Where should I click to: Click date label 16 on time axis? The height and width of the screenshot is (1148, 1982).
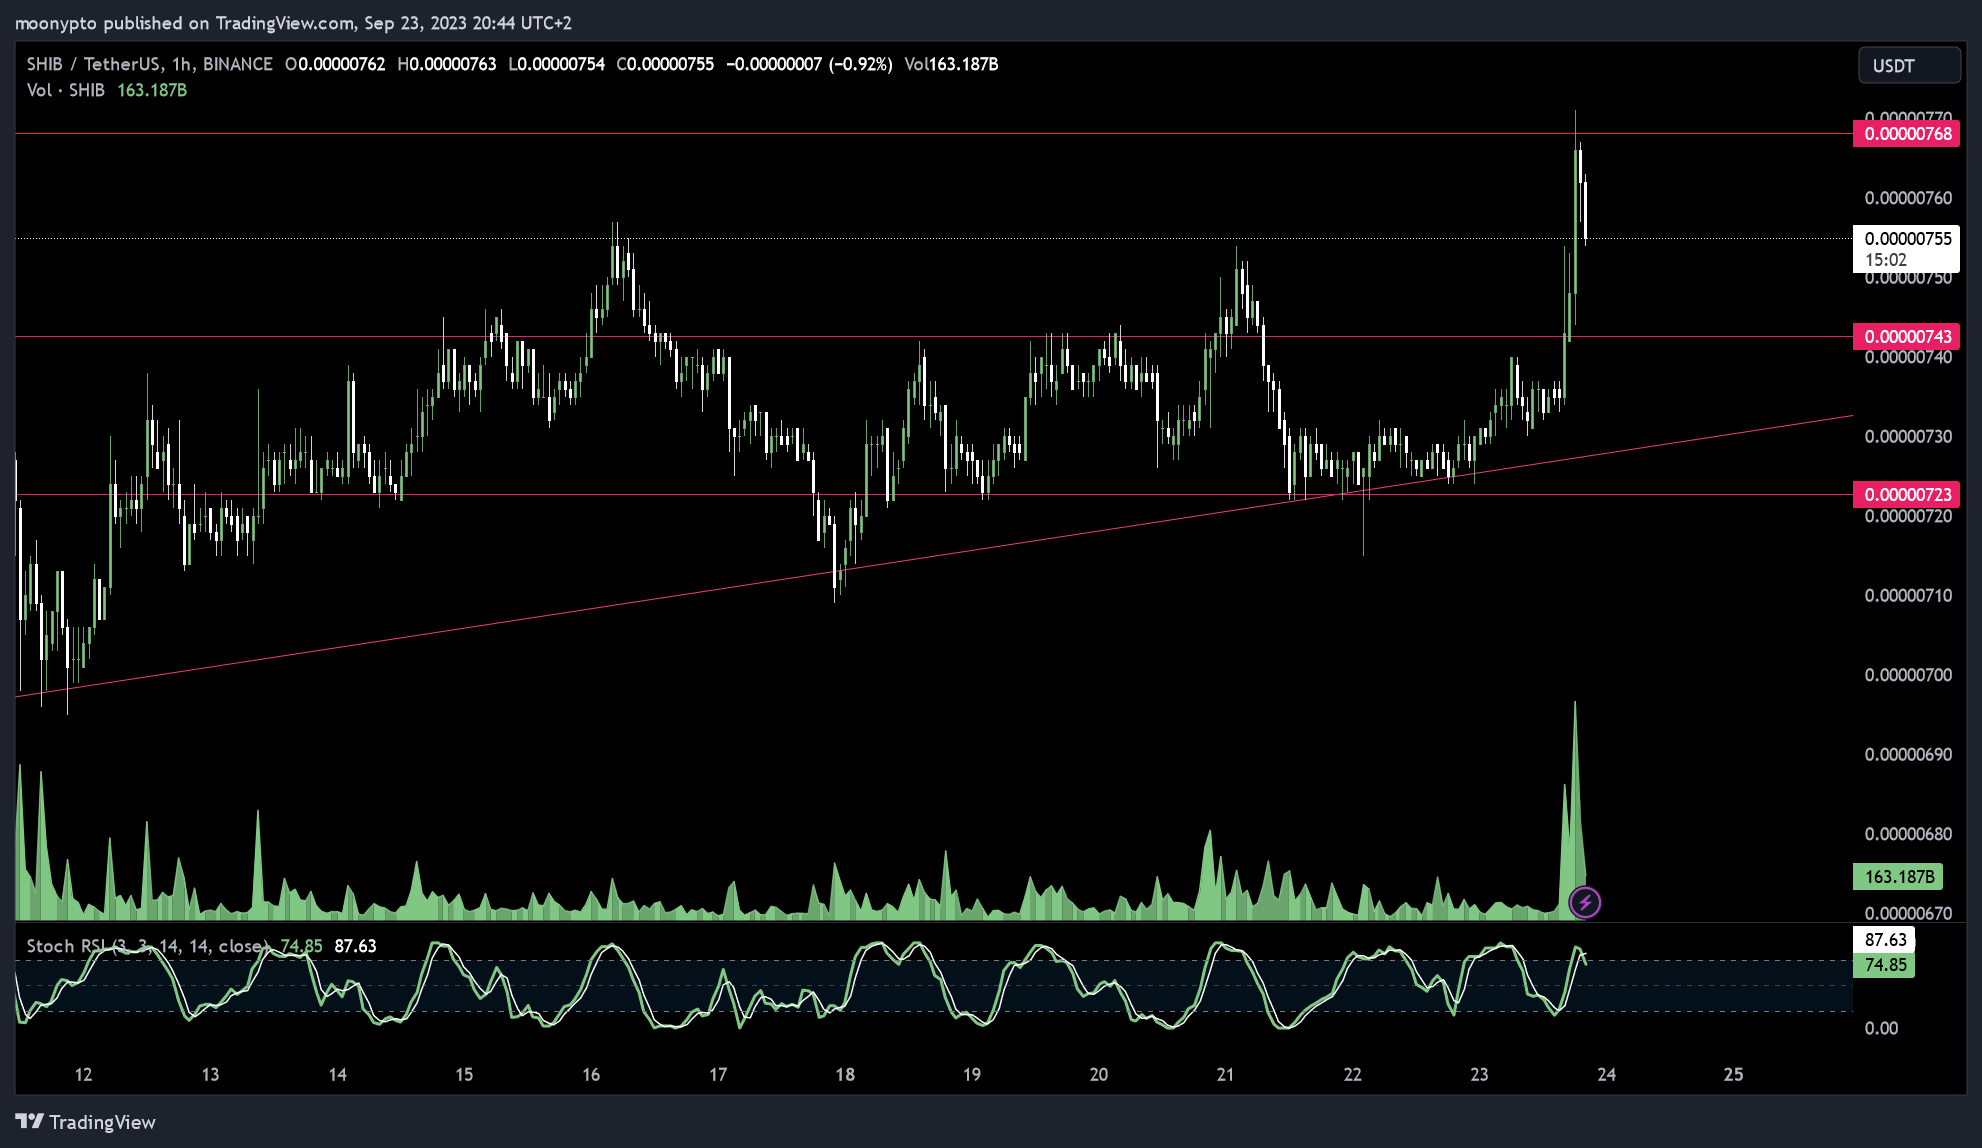[591, 1074]
